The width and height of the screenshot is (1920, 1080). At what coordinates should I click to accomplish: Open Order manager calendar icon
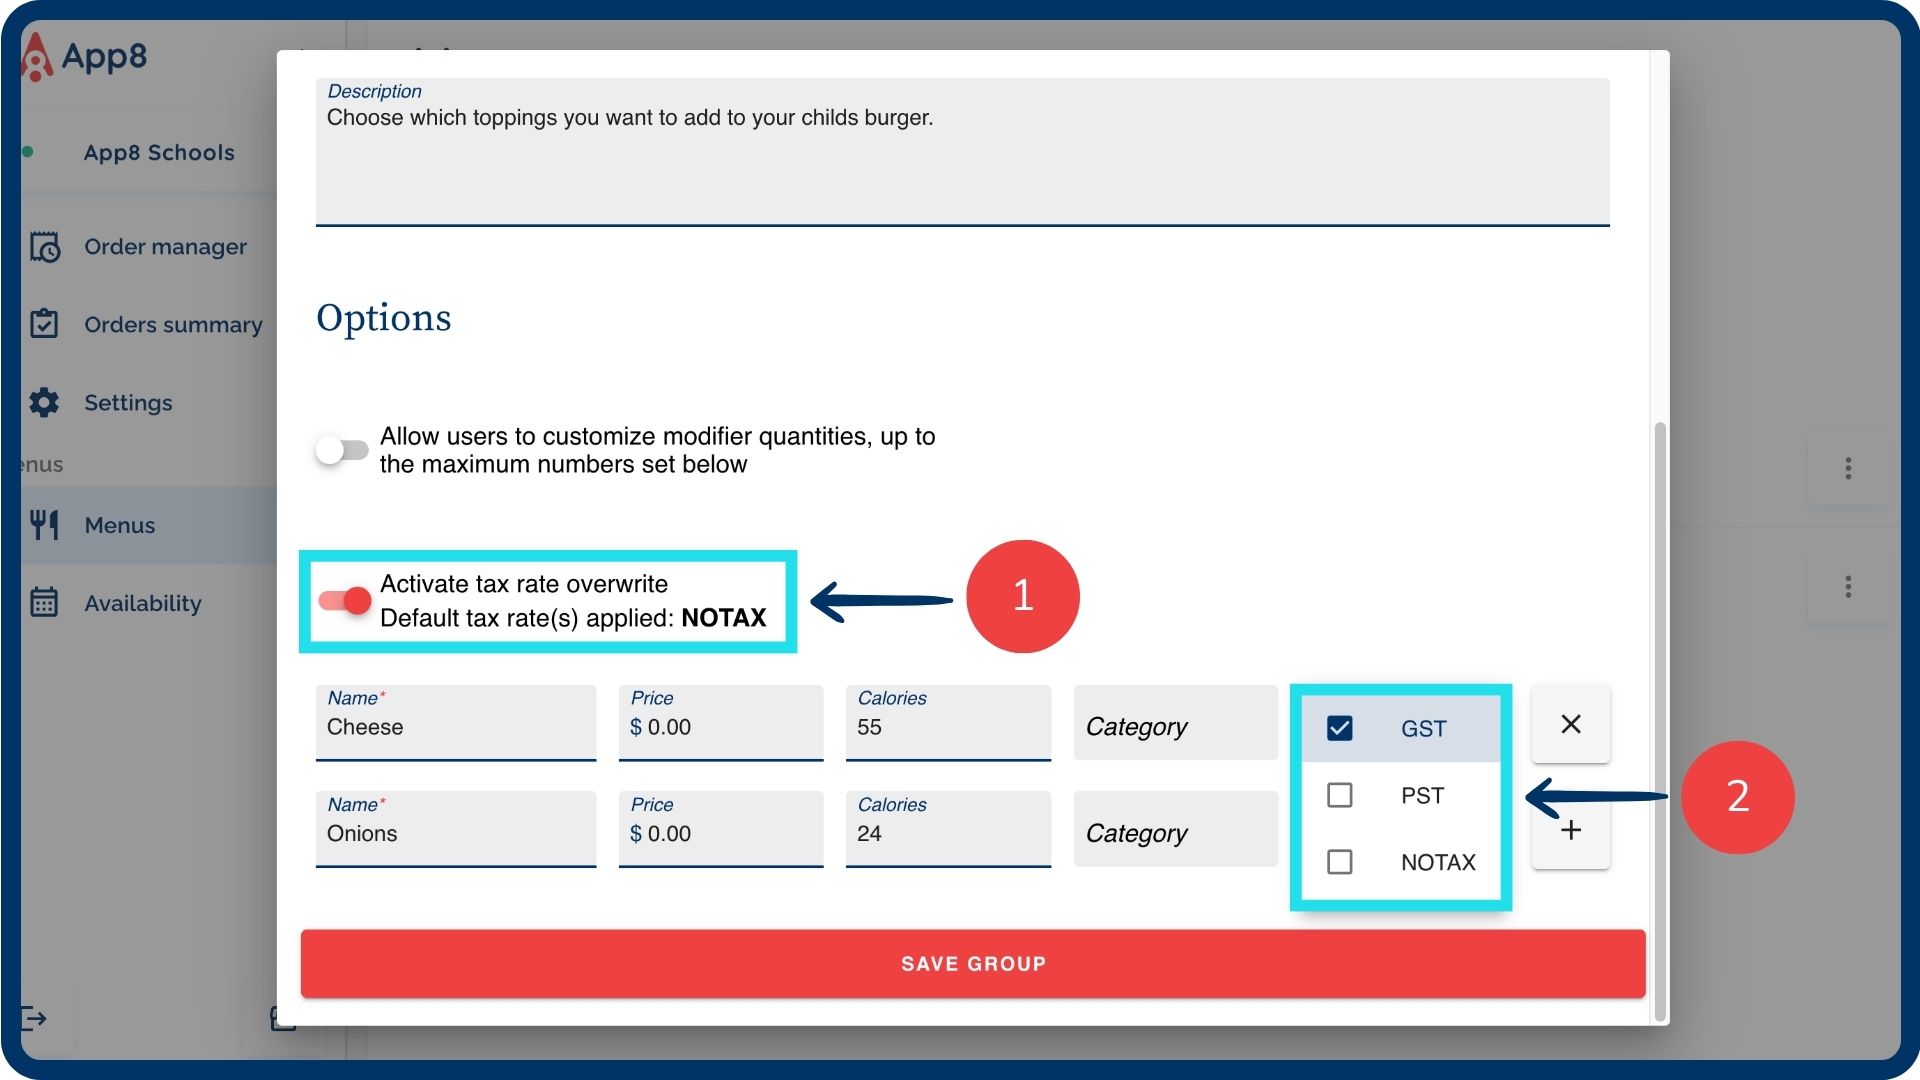pos(45,247)
